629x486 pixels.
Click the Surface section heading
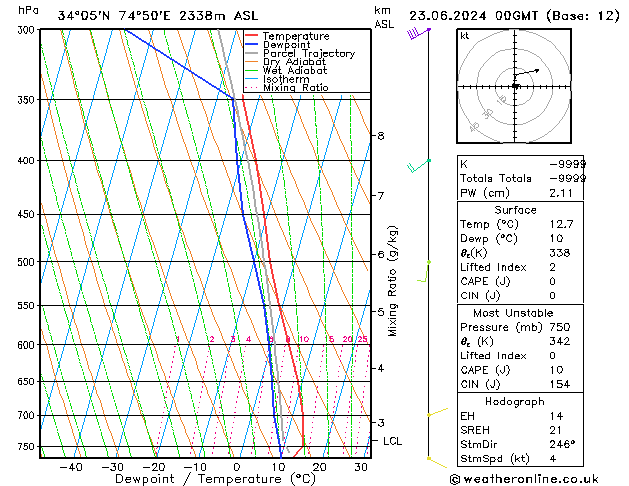pos(515,210)
